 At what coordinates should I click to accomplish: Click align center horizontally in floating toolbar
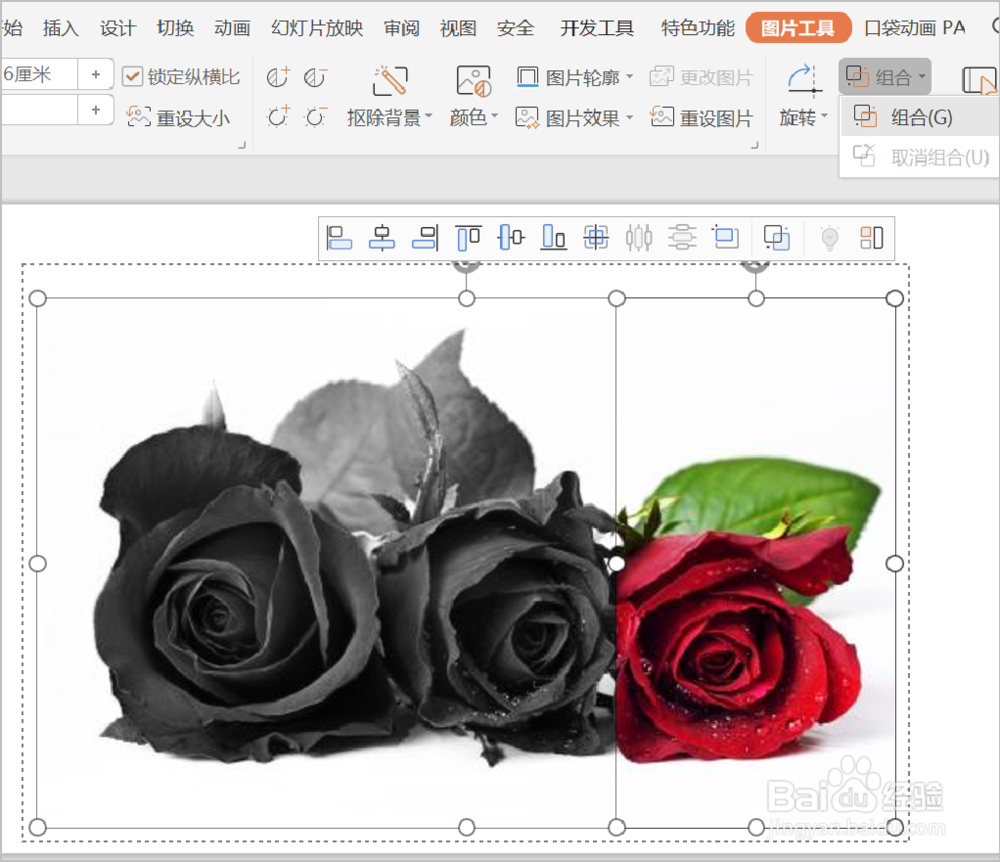pos(382,238)
